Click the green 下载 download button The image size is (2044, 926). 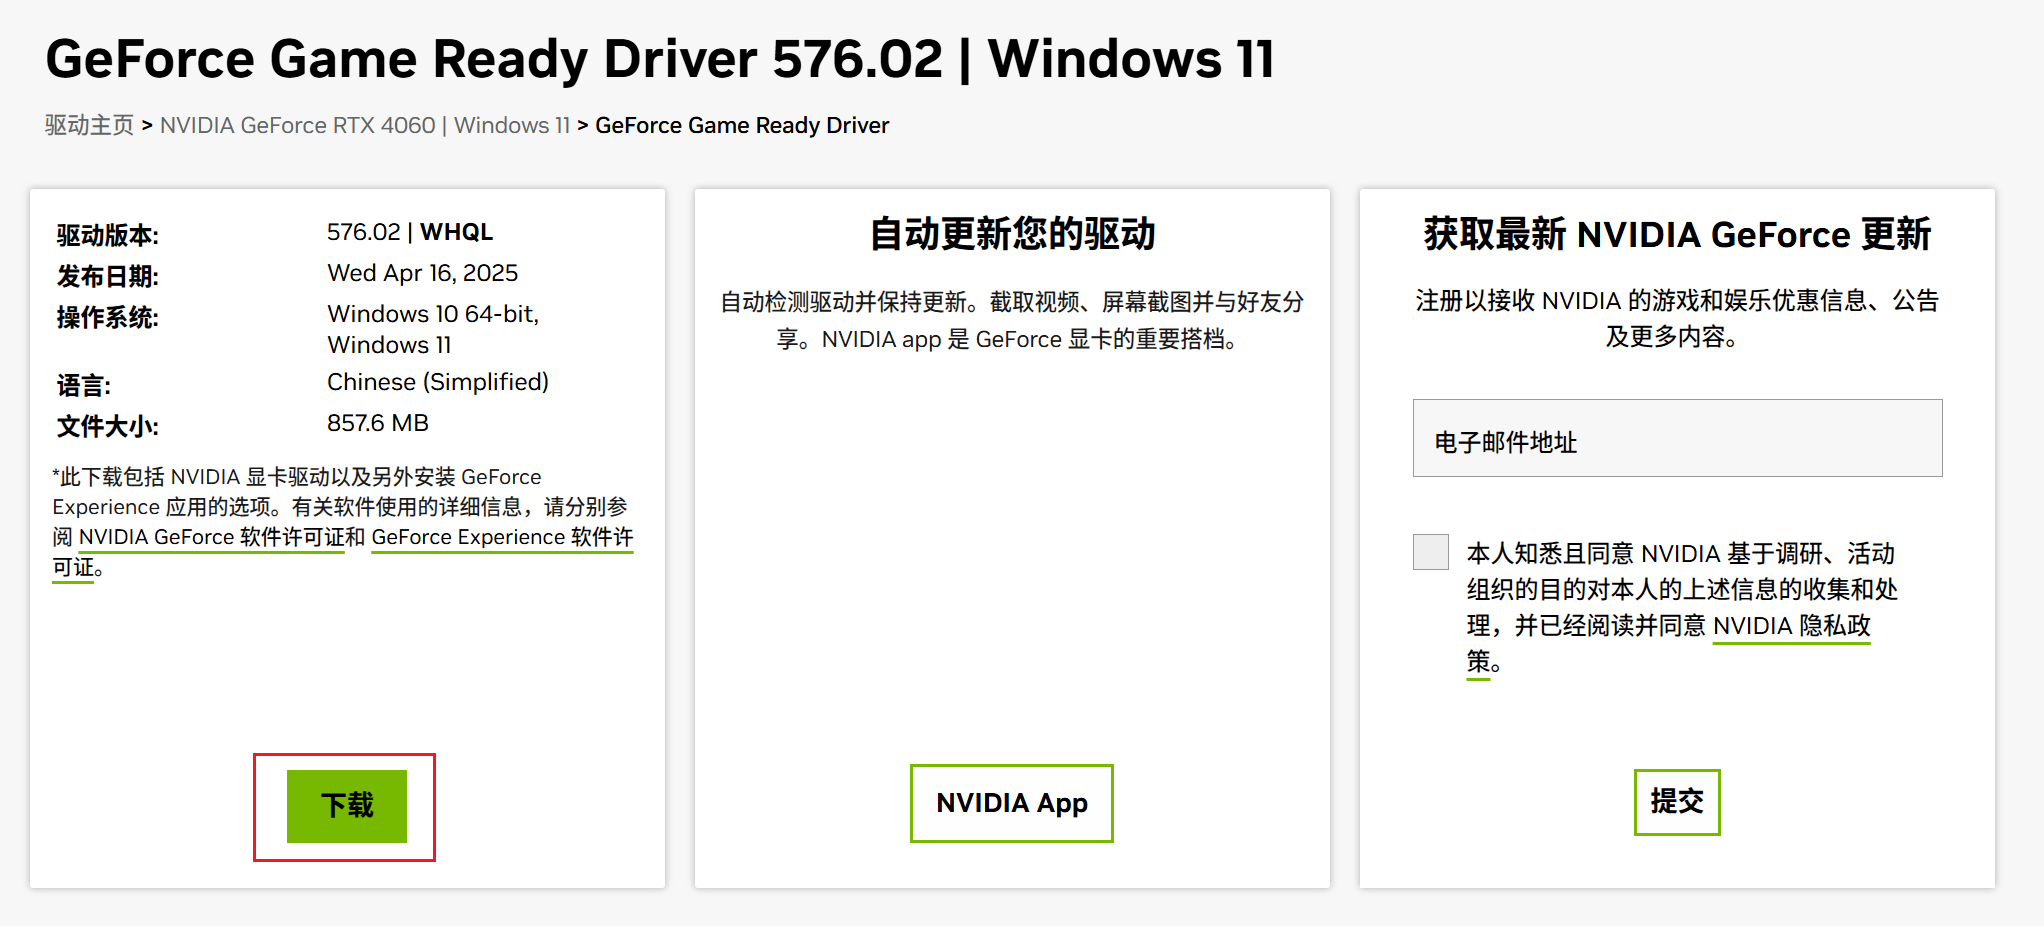[x=346, y=806]
